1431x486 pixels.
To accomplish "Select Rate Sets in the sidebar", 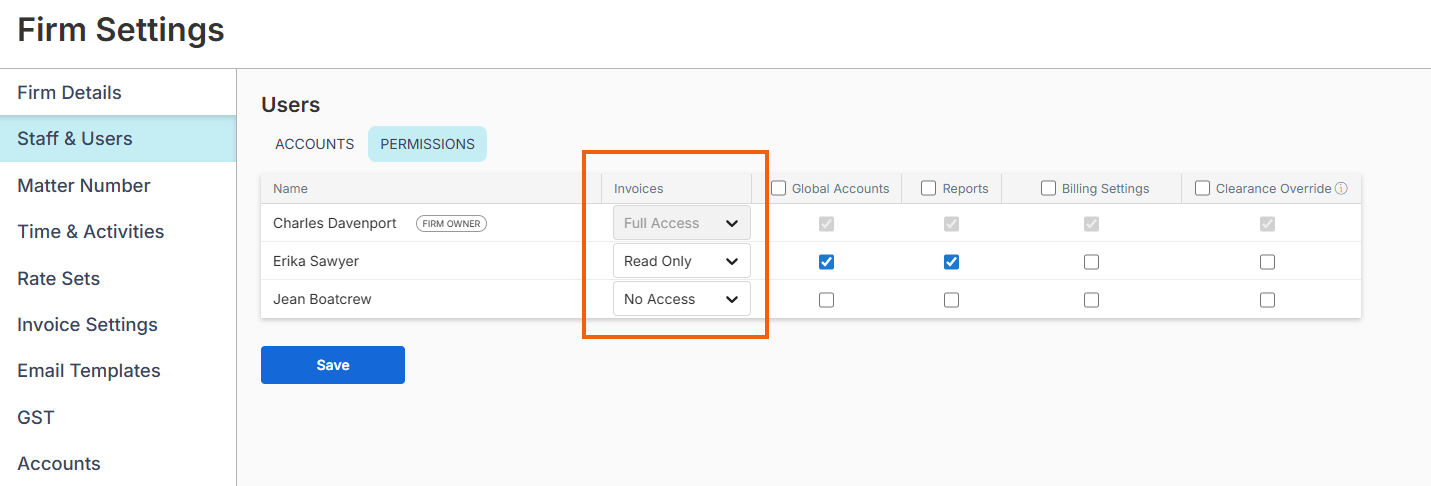I will tap(58, 278).
